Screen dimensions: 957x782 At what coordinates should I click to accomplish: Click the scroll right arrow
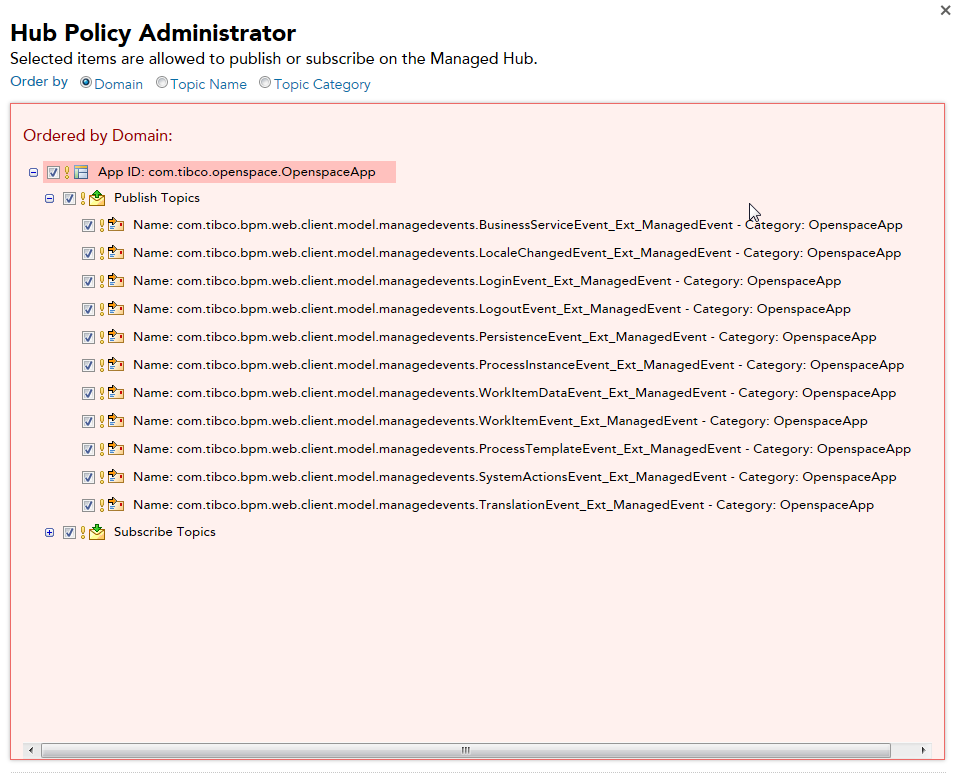[923, 750]
